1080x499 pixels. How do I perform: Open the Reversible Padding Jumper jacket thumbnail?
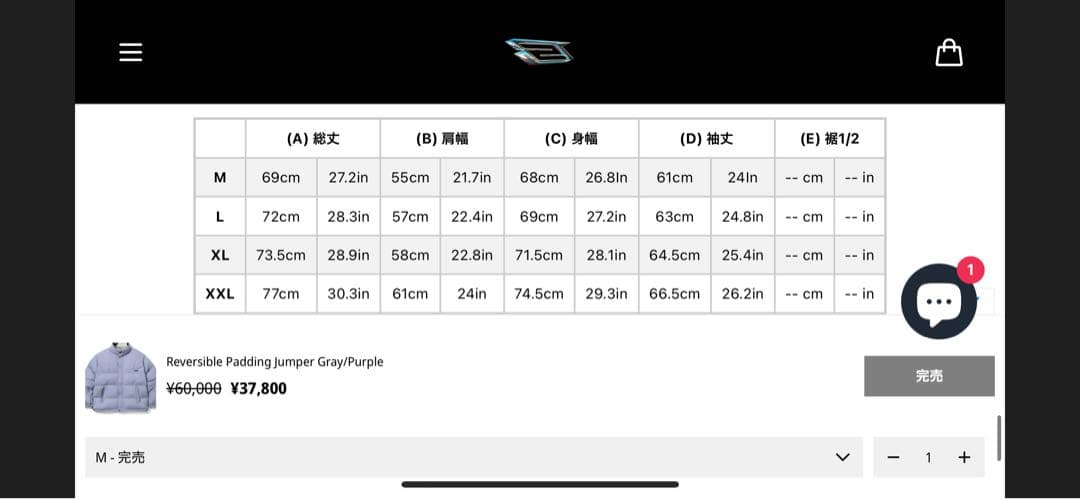(120, 377)
